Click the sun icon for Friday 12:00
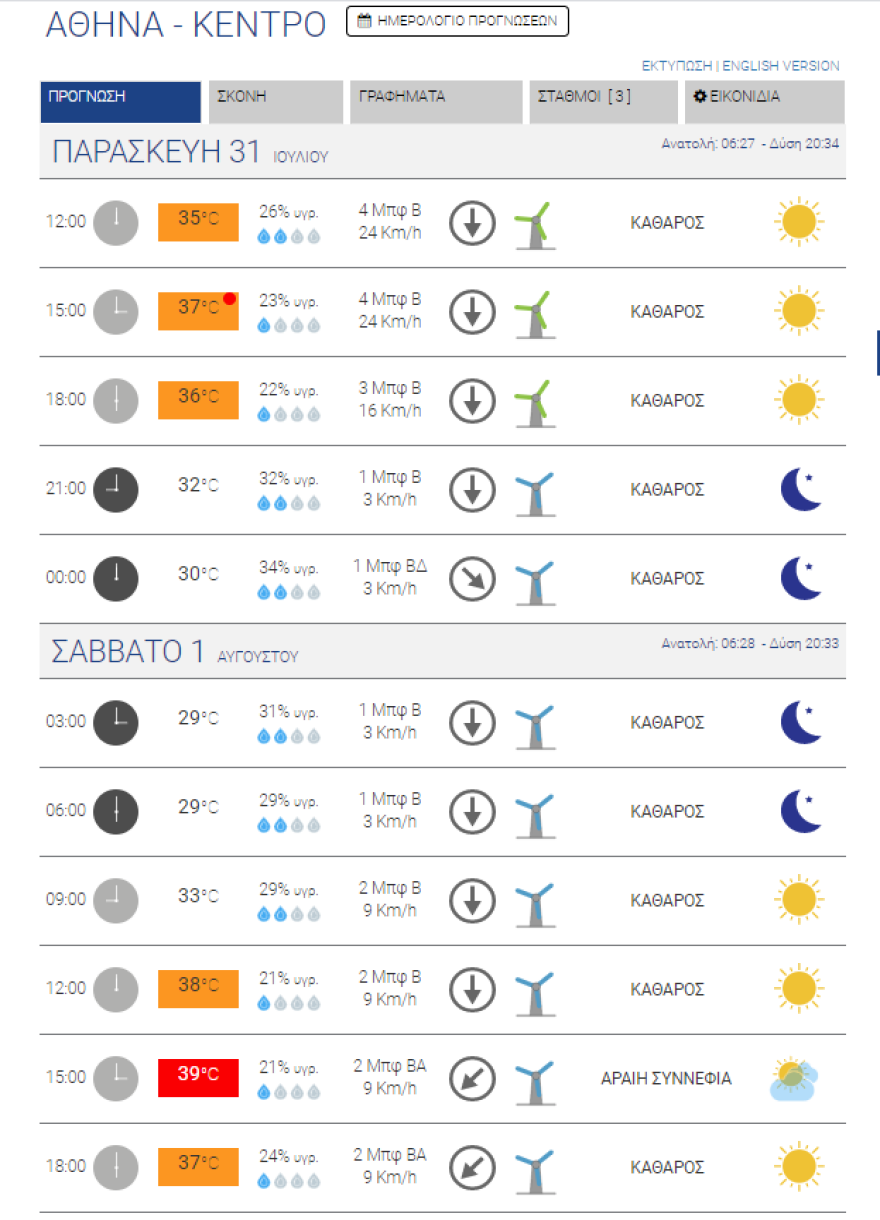The image size is (880, 1220). click(798, 222)
